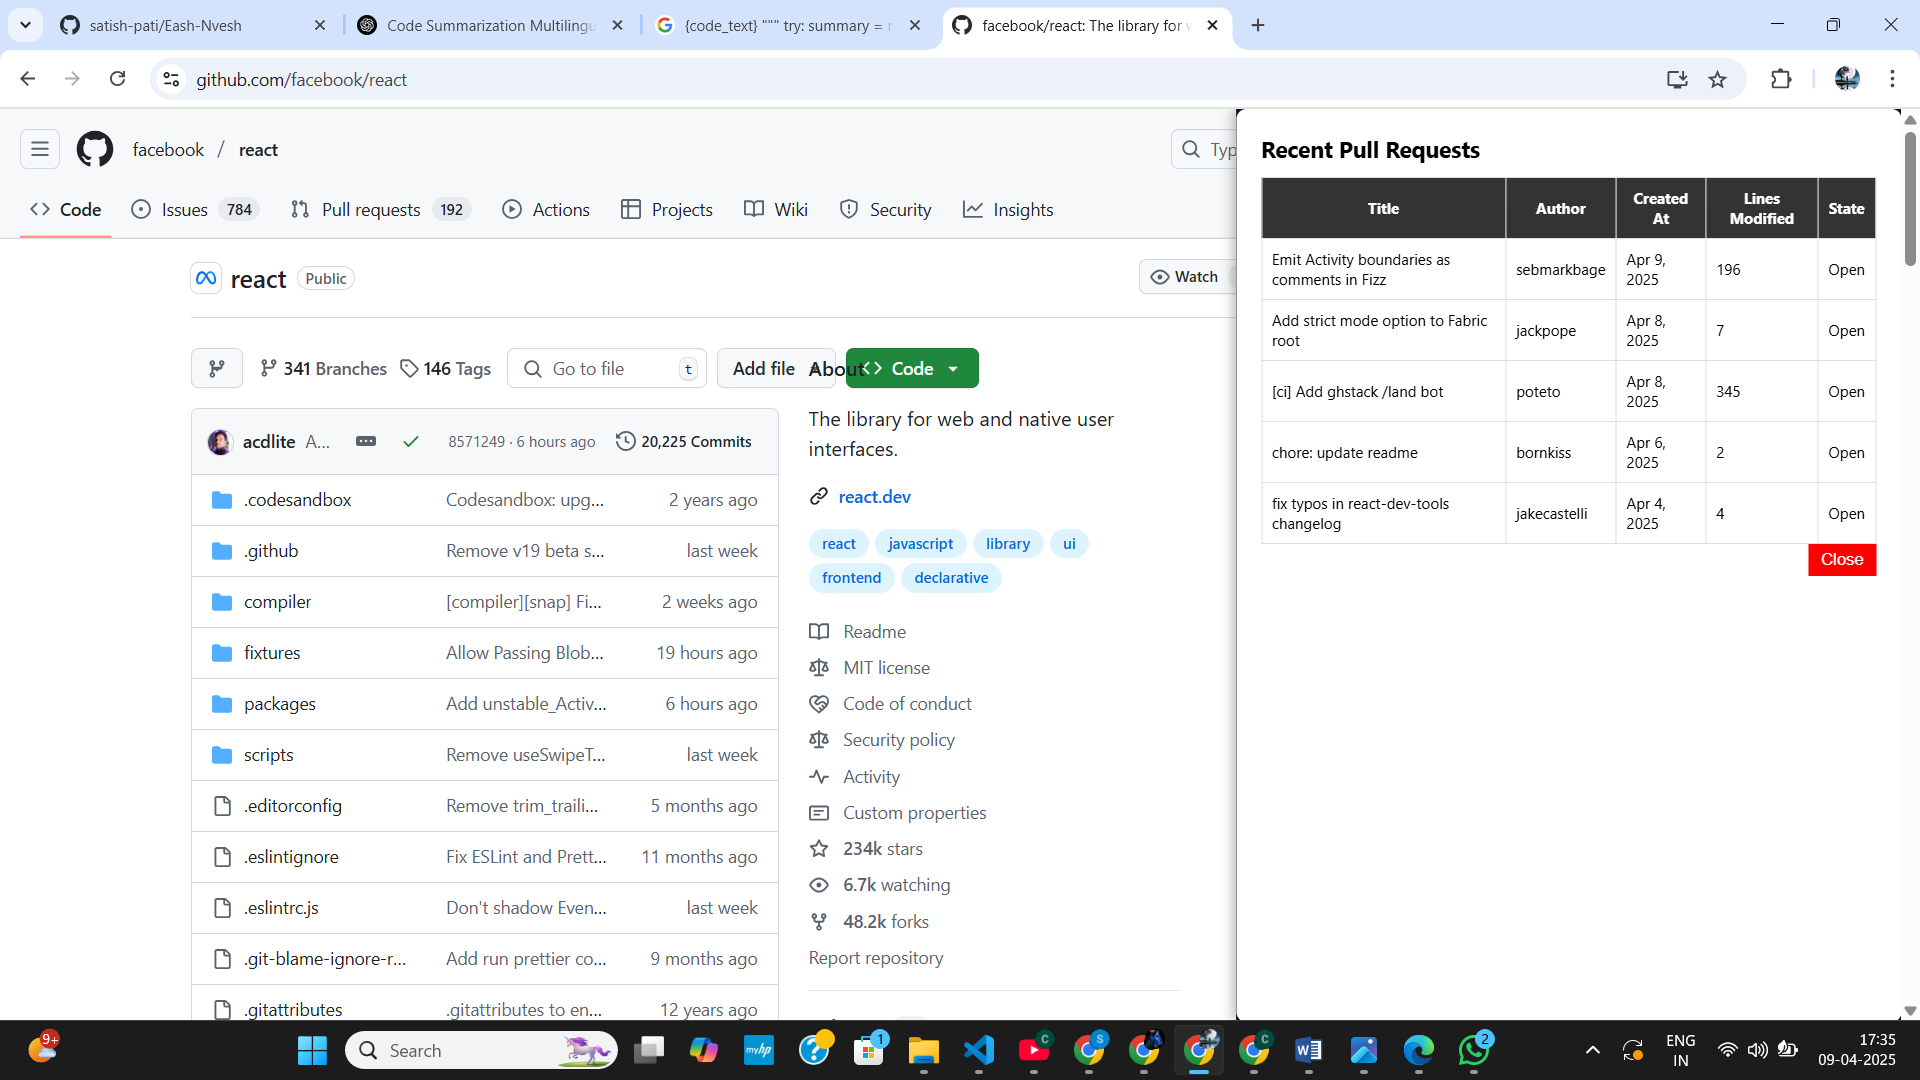Open WhatsApp from the taskbar
Image resolution: width=1920 pixels, height=1080 pixels.
[1474, 1050]
